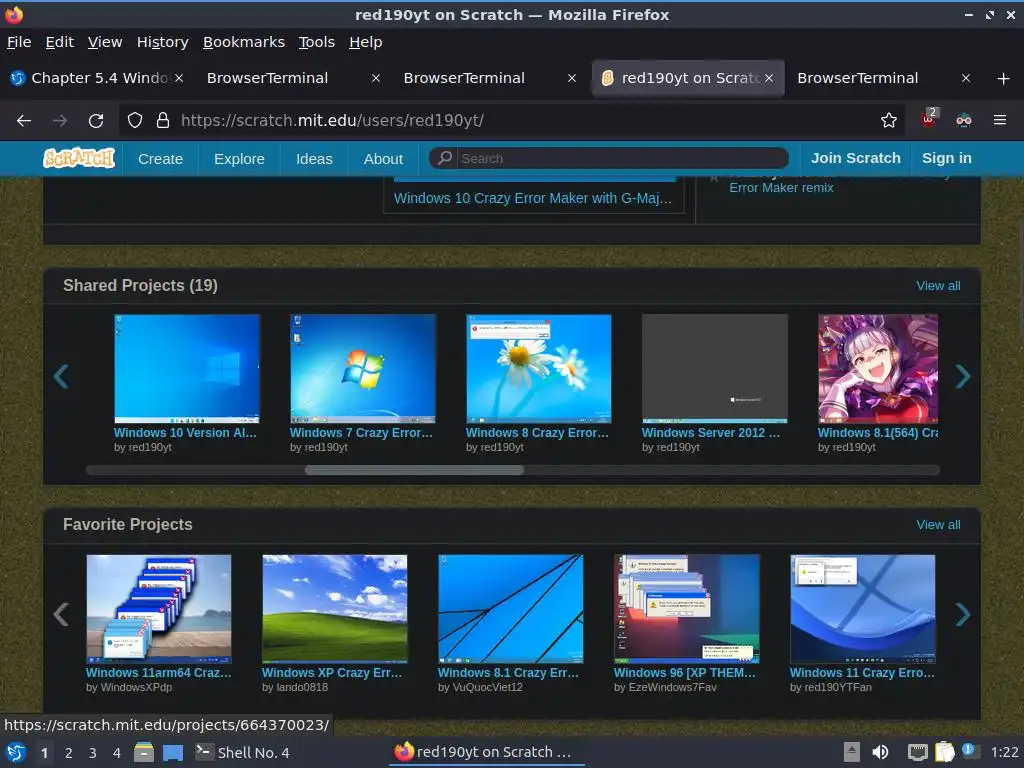Click Join Scratch
Image resolution: width=1024 pixels, height=768 pixels.
[856, 158]
